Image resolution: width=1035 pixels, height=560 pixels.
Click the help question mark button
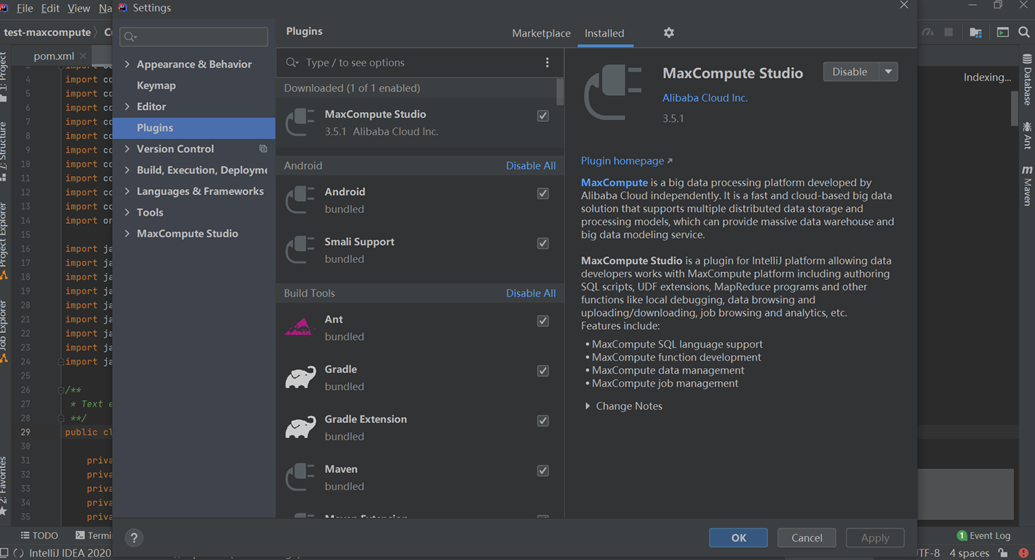[134, 538]
